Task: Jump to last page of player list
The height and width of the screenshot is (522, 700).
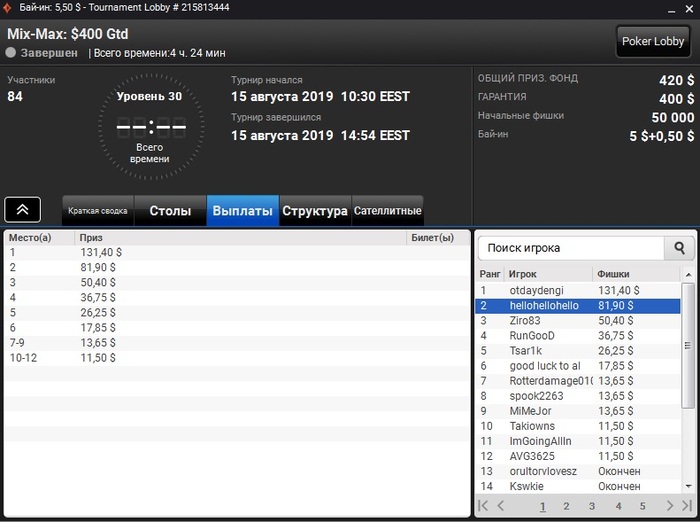Action: [687, 505]
